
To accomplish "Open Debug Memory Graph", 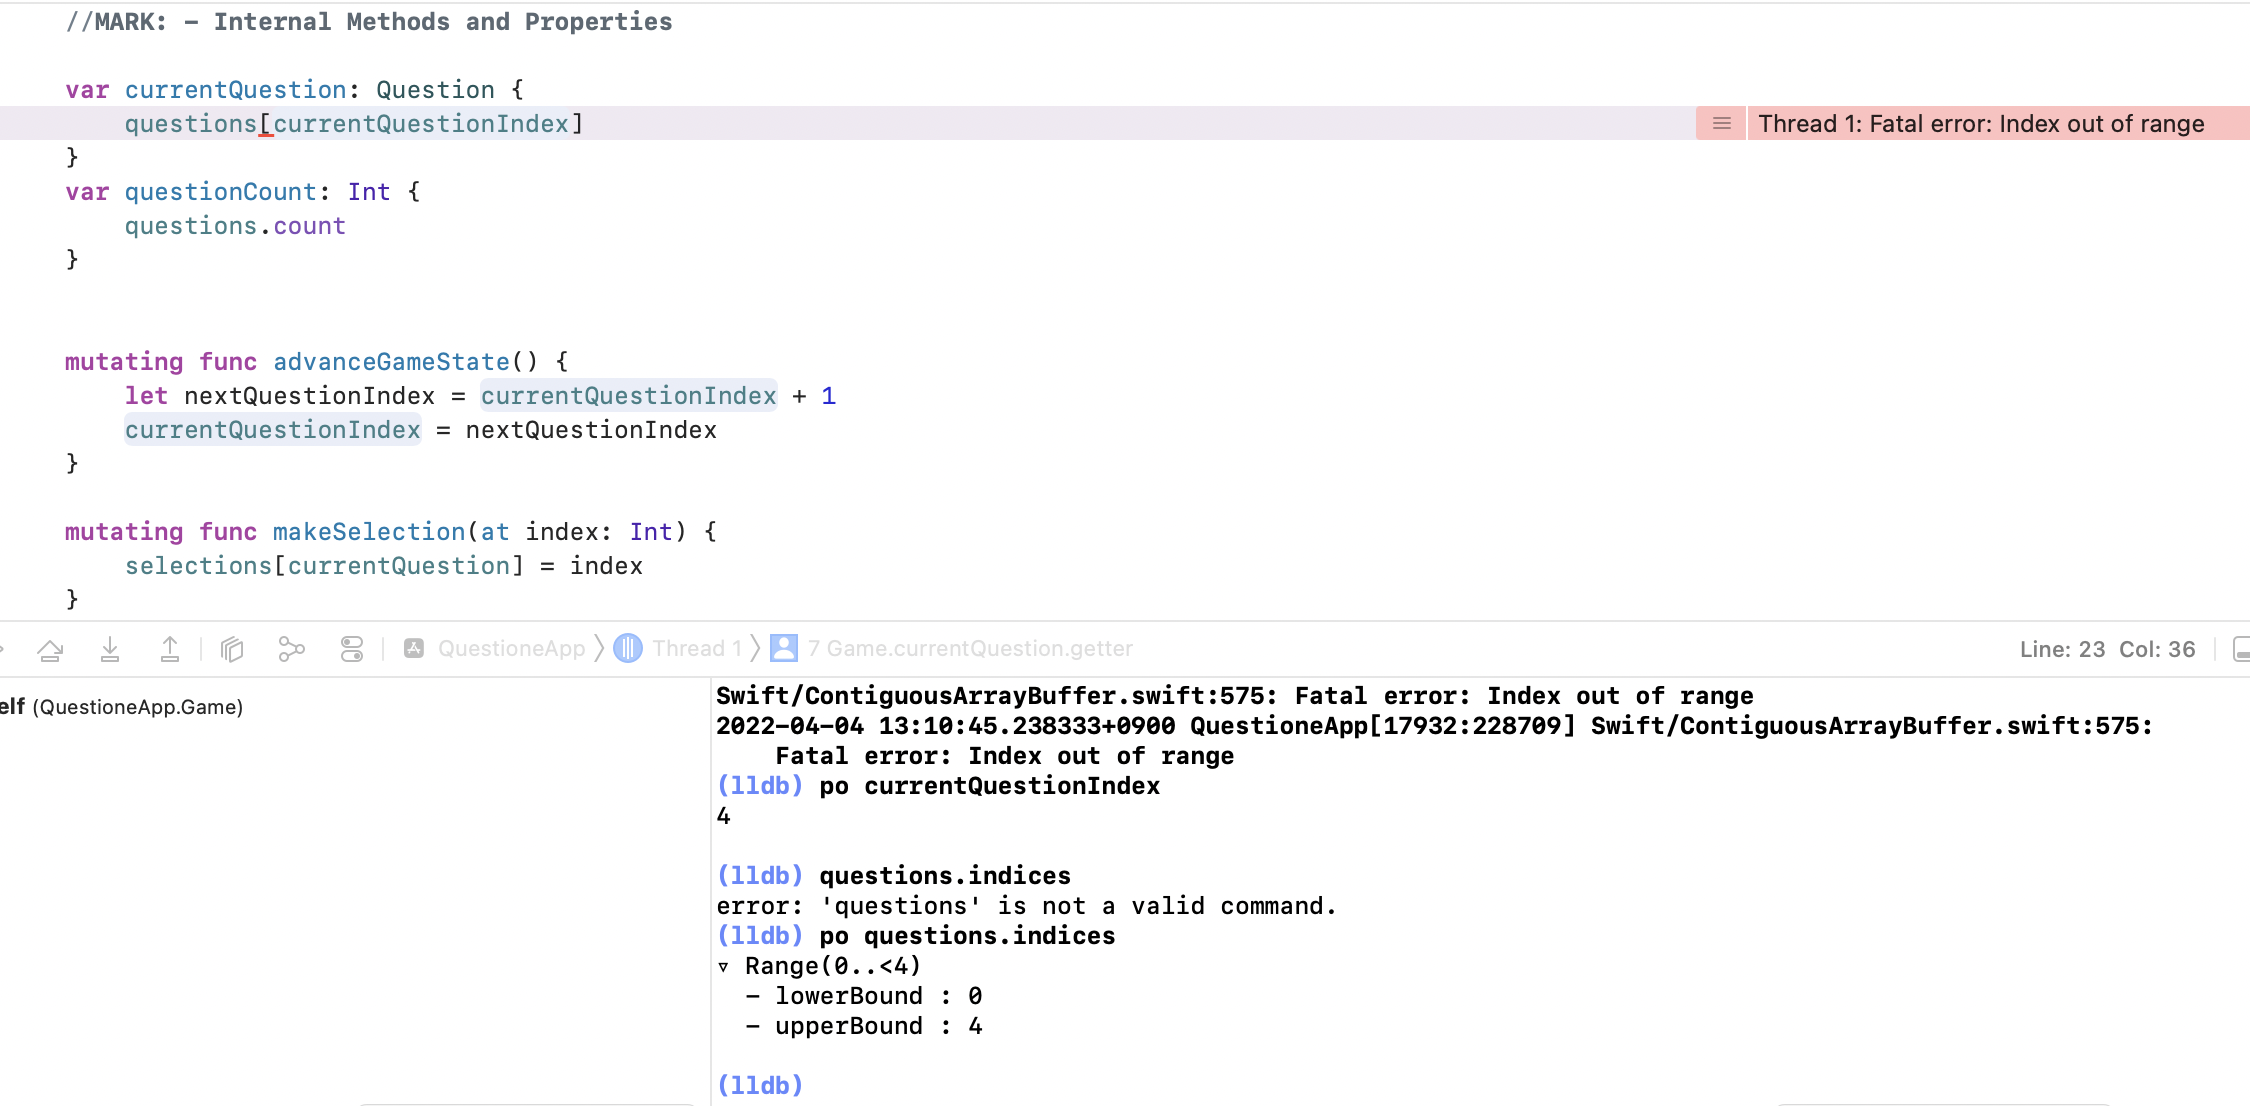I will pyautogui.click(x=291, y=650).
